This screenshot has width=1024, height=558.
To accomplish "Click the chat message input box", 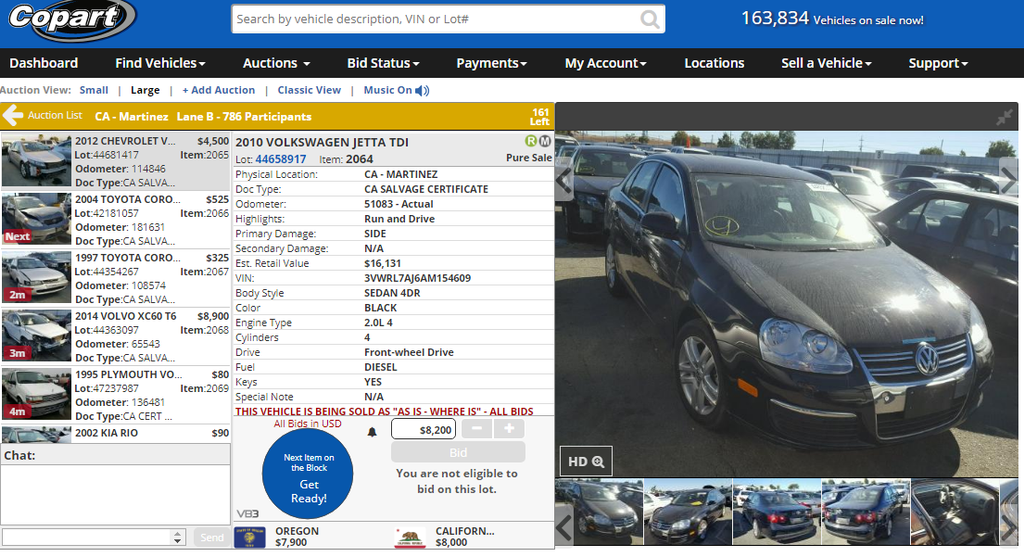I will click(88, 537).
